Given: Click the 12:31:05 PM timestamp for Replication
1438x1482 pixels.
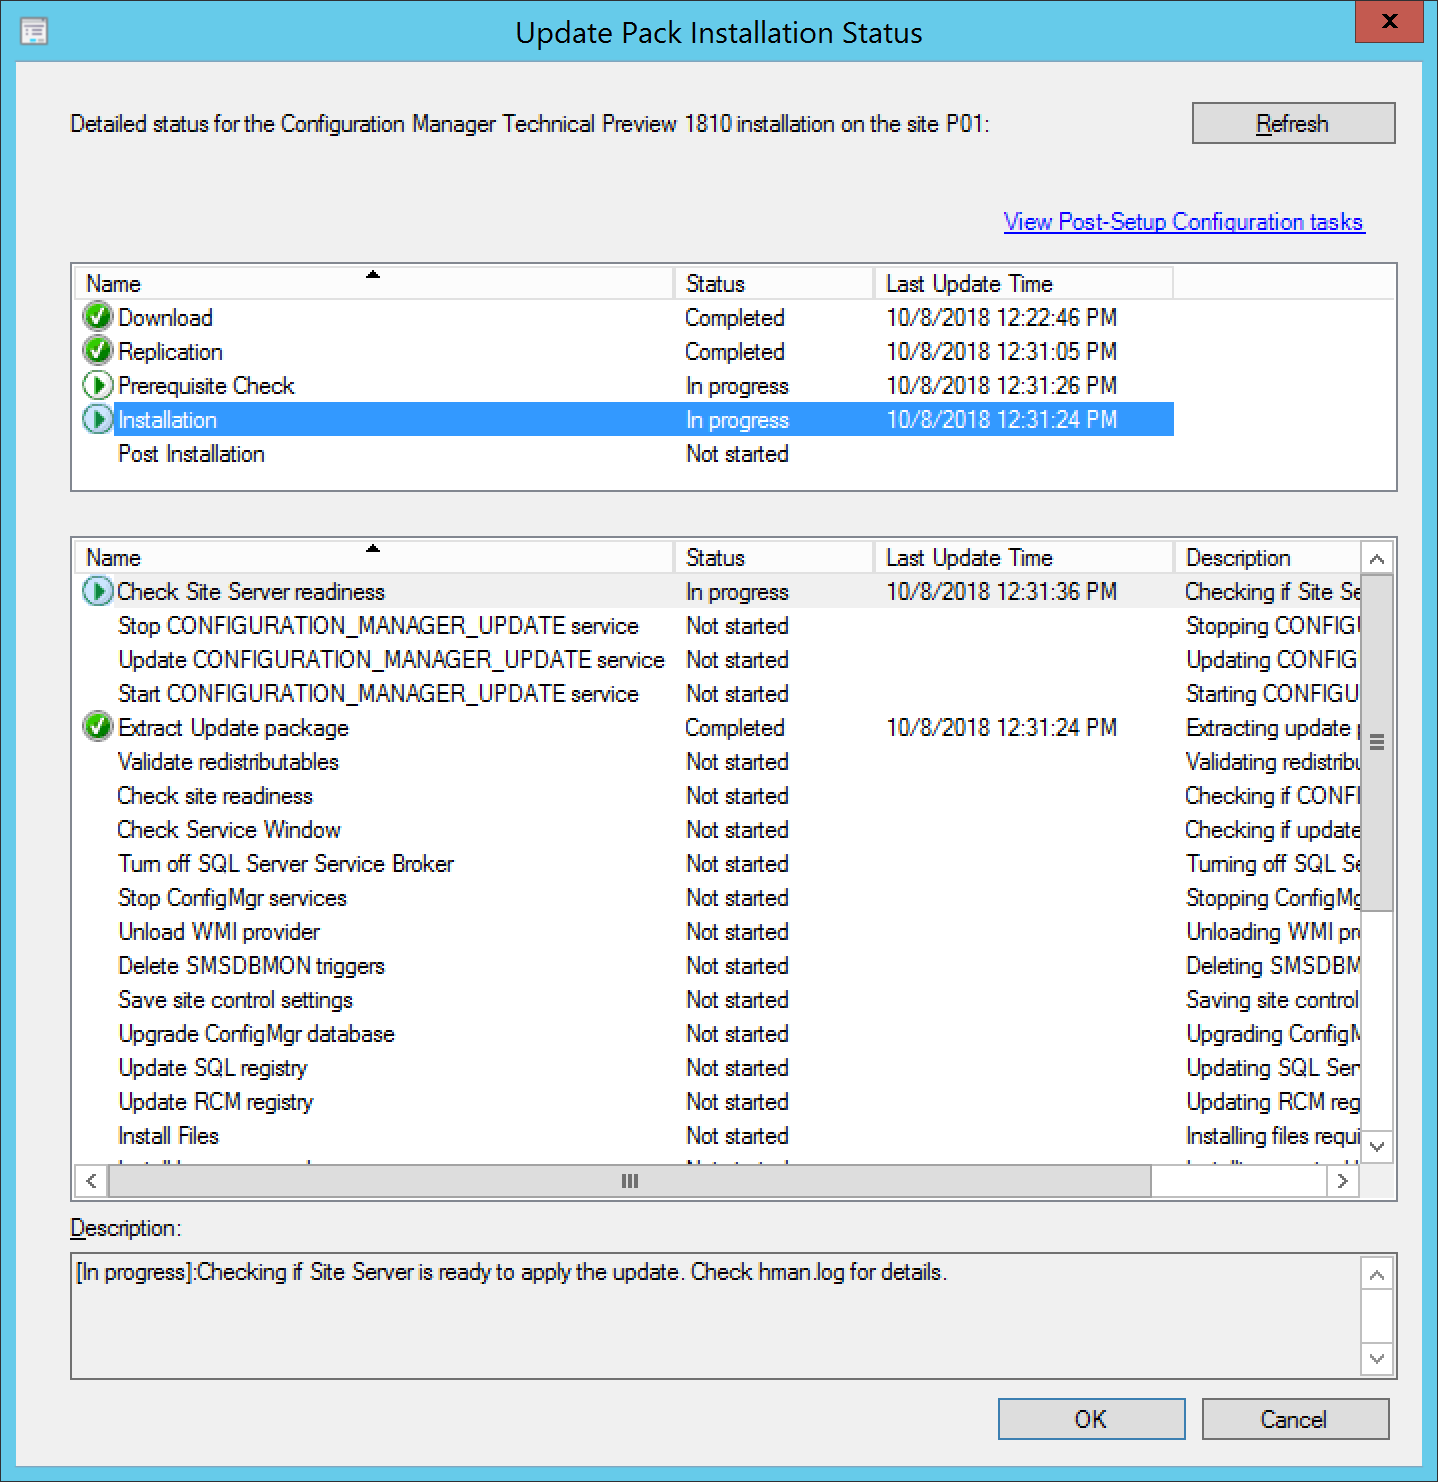Looking at the screenshot, I should point(1002,352).
